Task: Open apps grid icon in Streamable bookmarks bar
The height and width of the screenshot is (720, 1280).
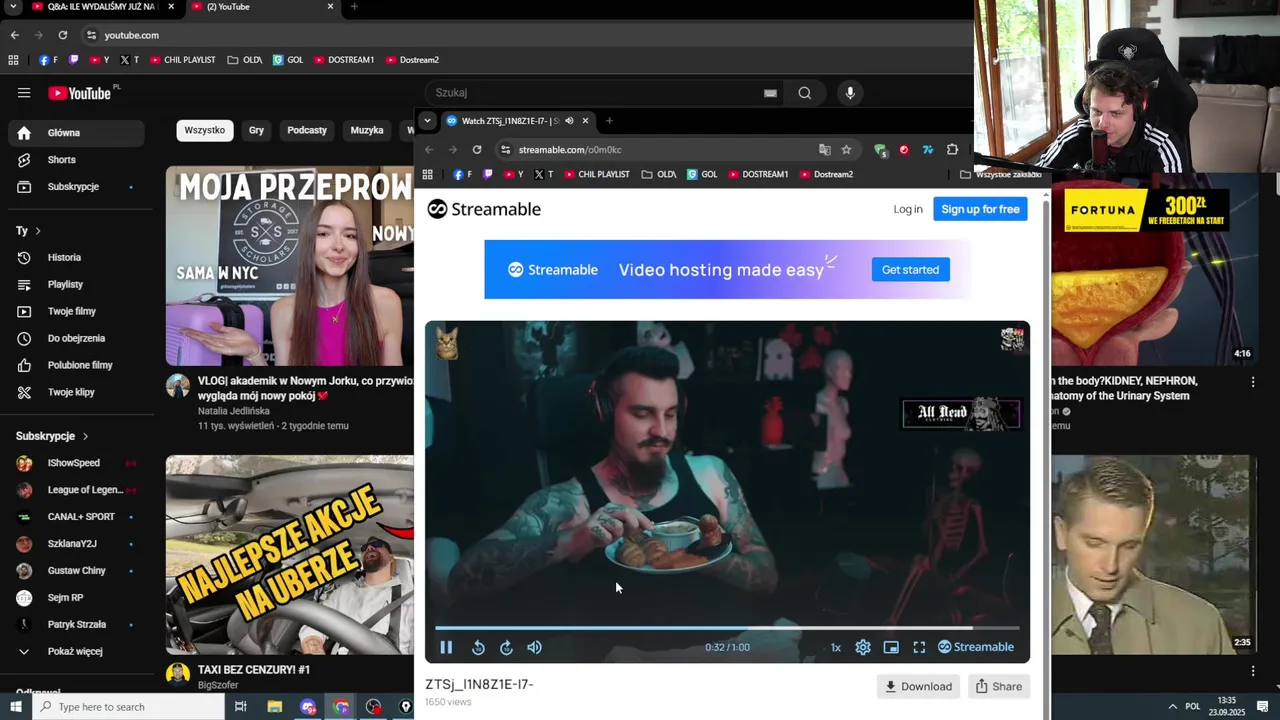Action: (x=427, y=174)
